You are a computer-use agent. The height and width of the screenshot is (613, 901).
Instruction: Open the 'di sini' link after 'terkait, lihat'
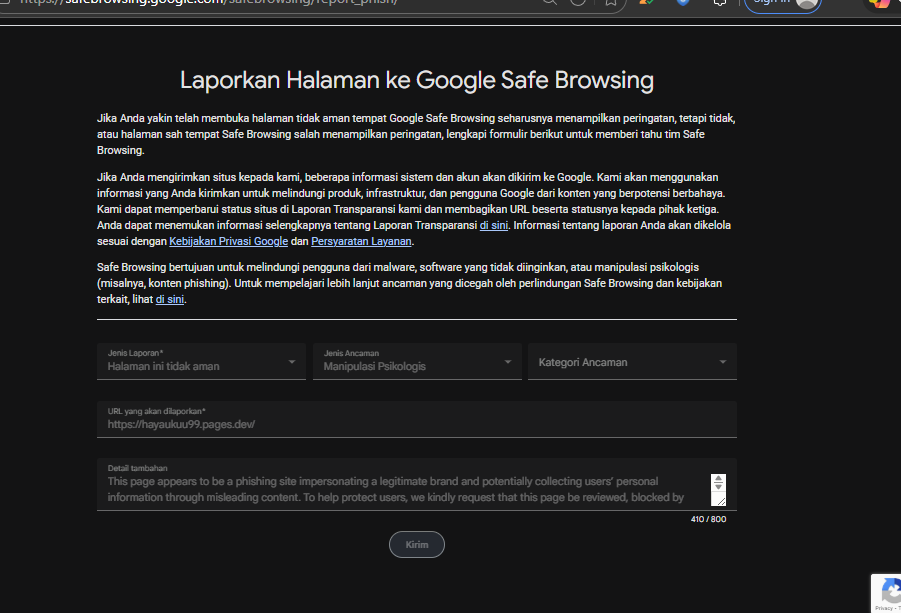[x=170, y=299]
